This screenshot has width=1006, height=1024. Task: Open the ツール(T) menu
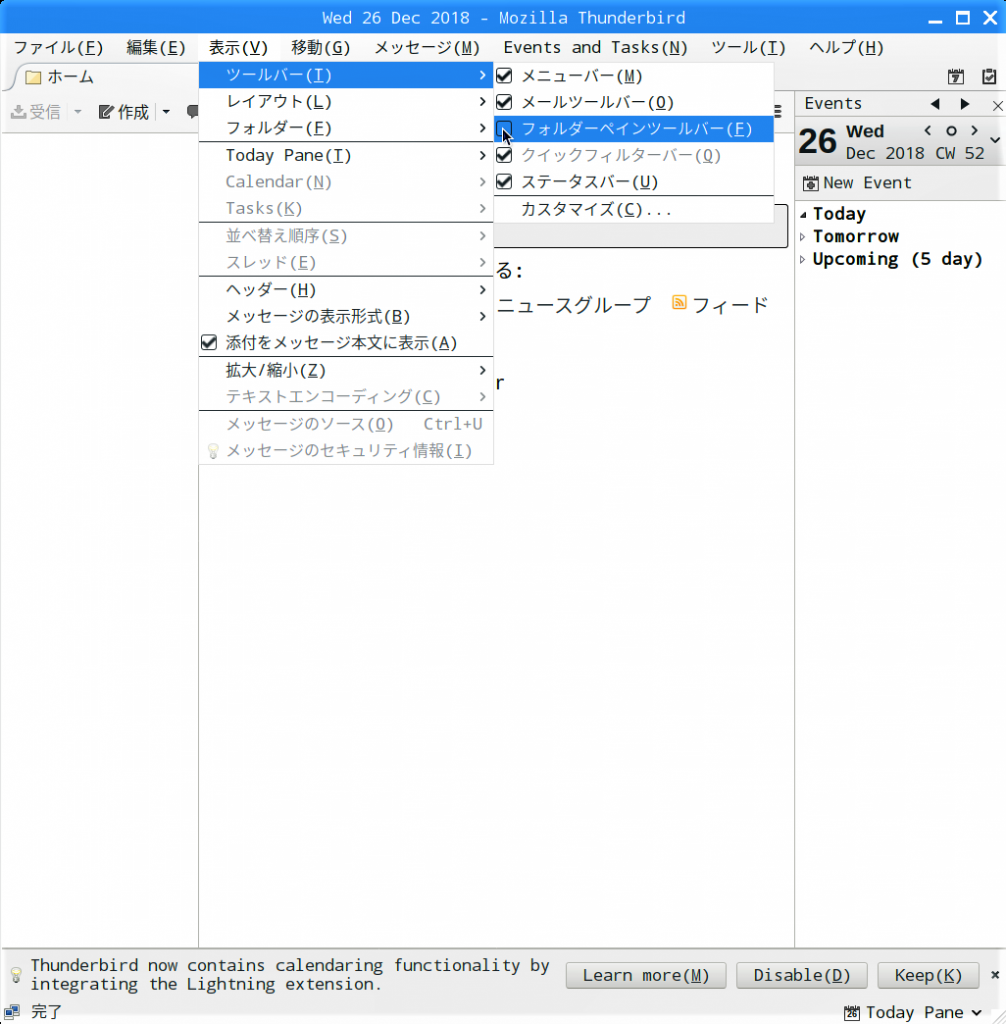click(x=748, y=48)
